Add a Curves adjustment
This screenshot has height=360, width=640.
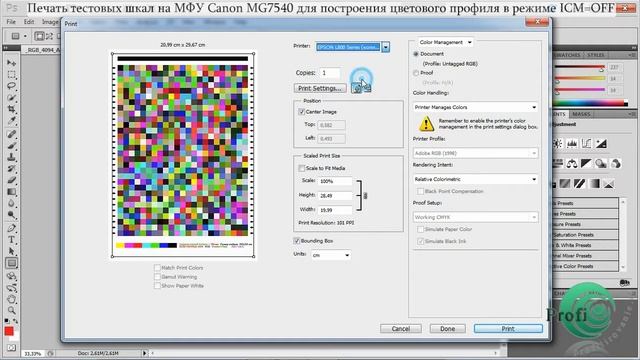coord(586,143)
